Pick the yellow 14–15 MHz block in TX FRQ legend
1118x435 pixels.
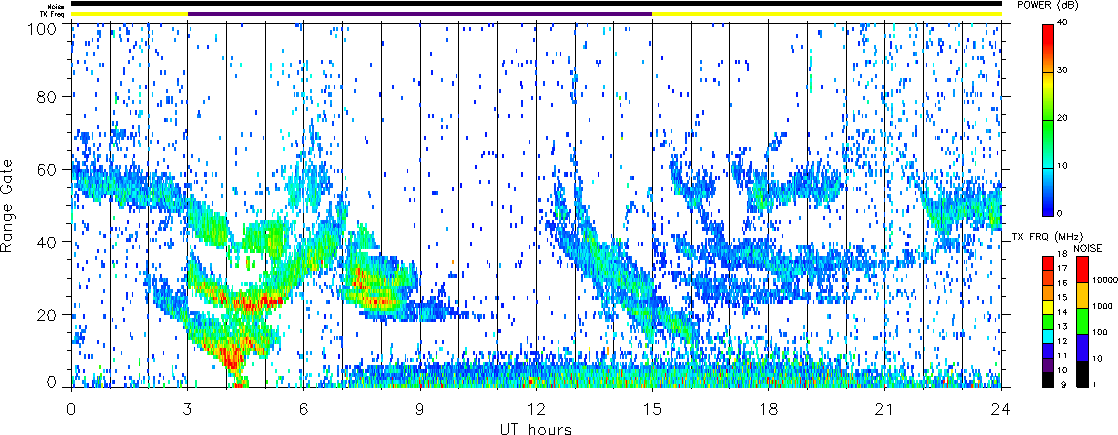[1048, 306]
